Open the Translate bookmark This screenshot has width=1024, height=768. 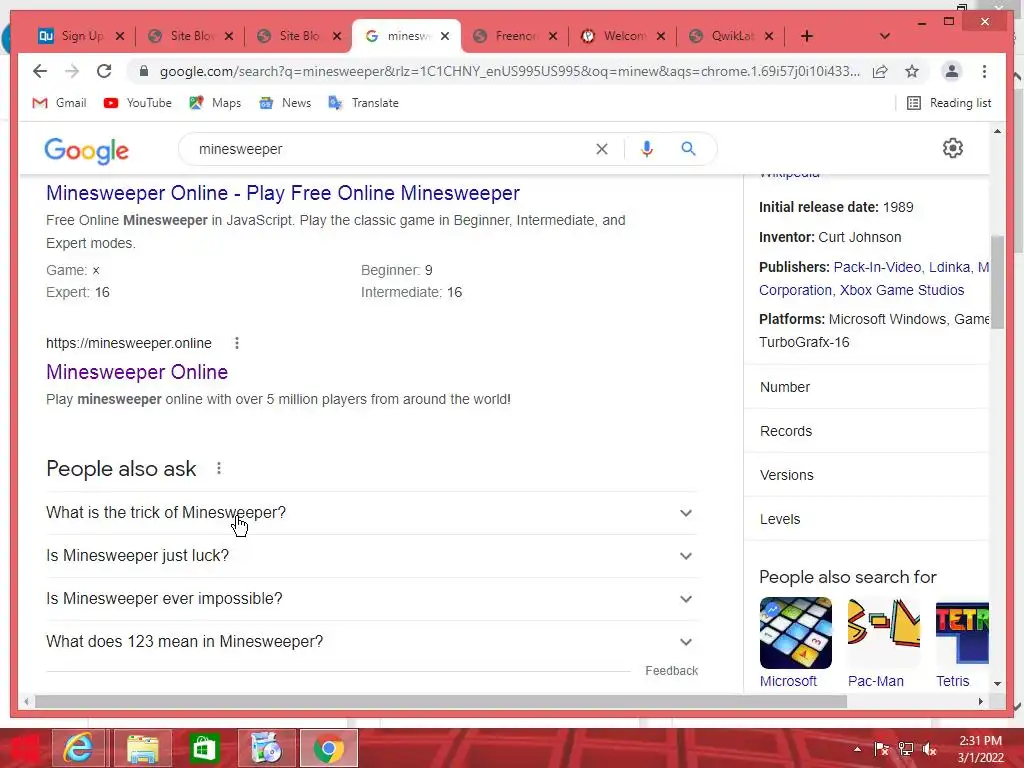pos(364,103)
